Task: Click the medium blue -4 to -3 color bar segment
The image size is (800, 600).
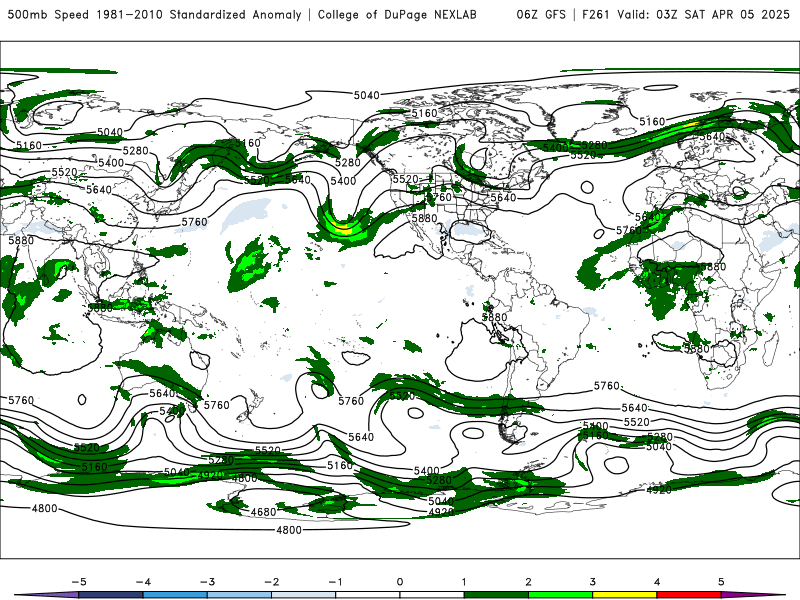Action: (x=175, y=595)
